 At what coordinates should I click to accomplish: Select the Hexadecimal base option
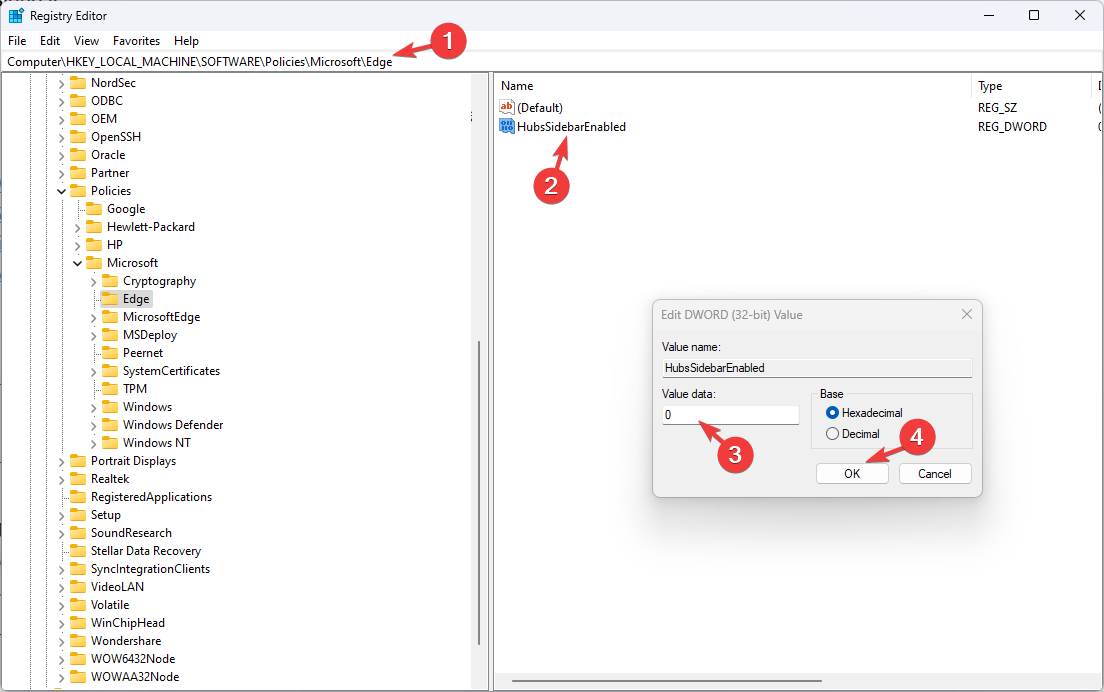click(x=832, y=413)
